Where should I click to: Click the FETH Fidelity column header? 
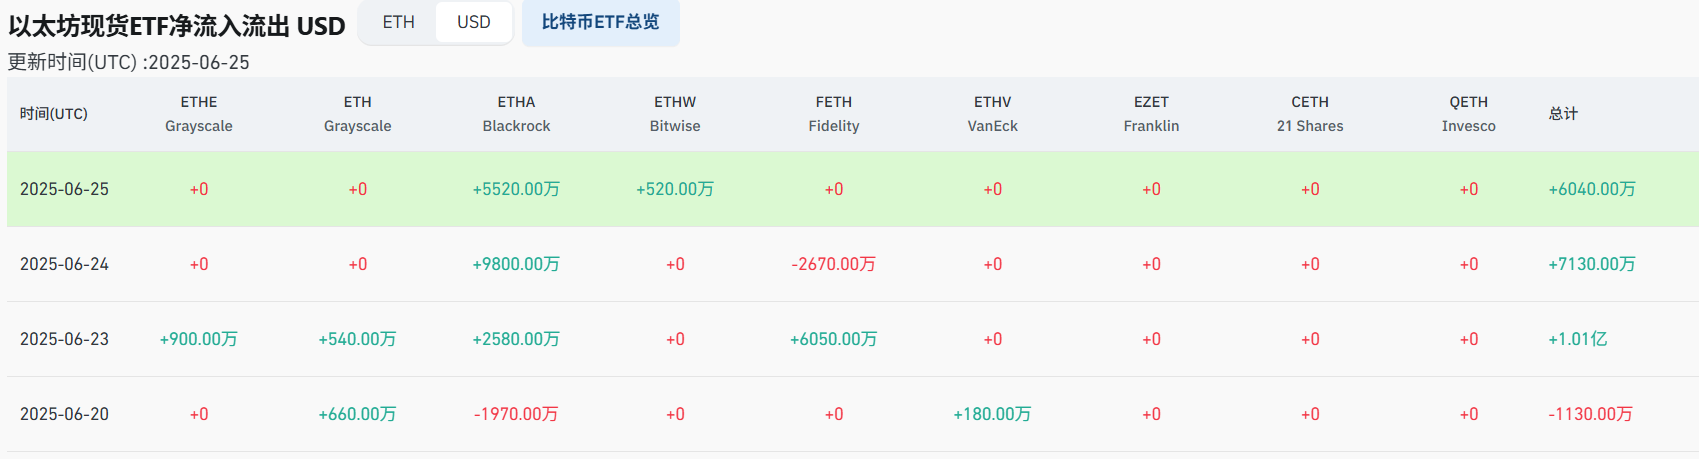(834, 114)
